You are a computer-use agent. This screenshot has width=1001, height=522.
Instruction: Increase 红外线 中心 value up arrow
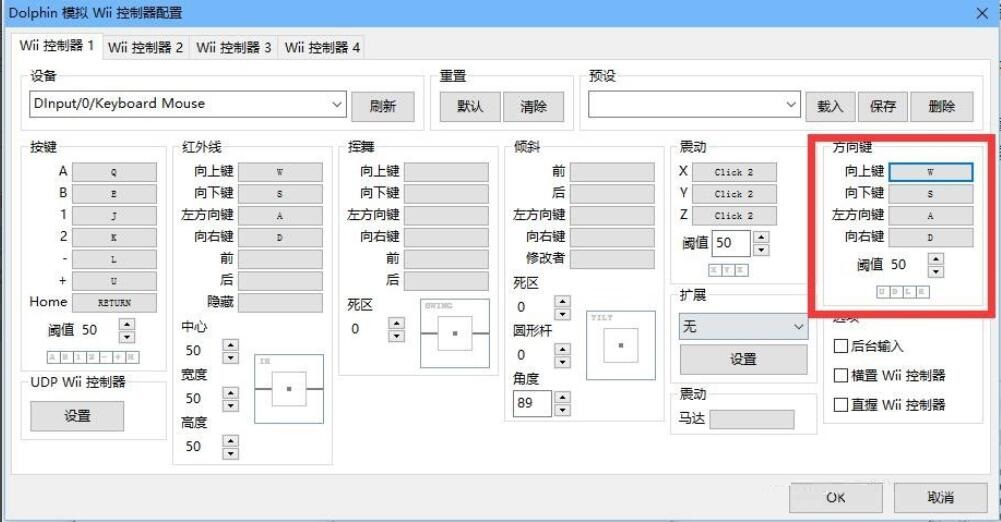[230, 345]
